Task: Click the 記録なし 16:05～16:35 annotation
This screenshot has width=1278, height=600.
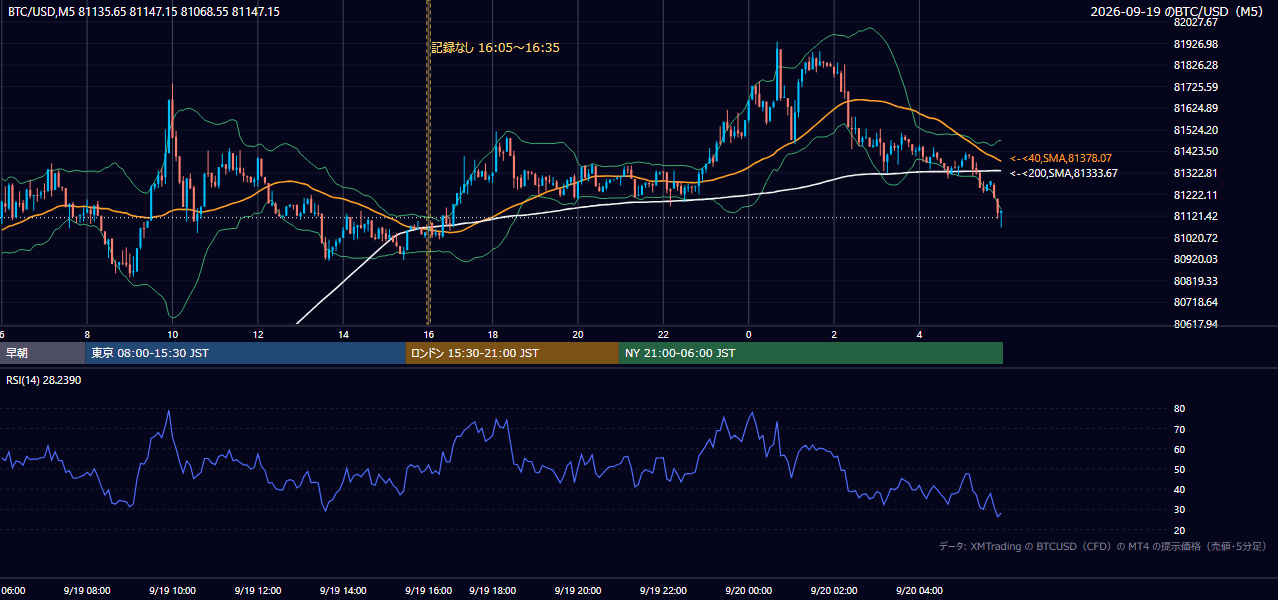Action: (x=495, y=47)
